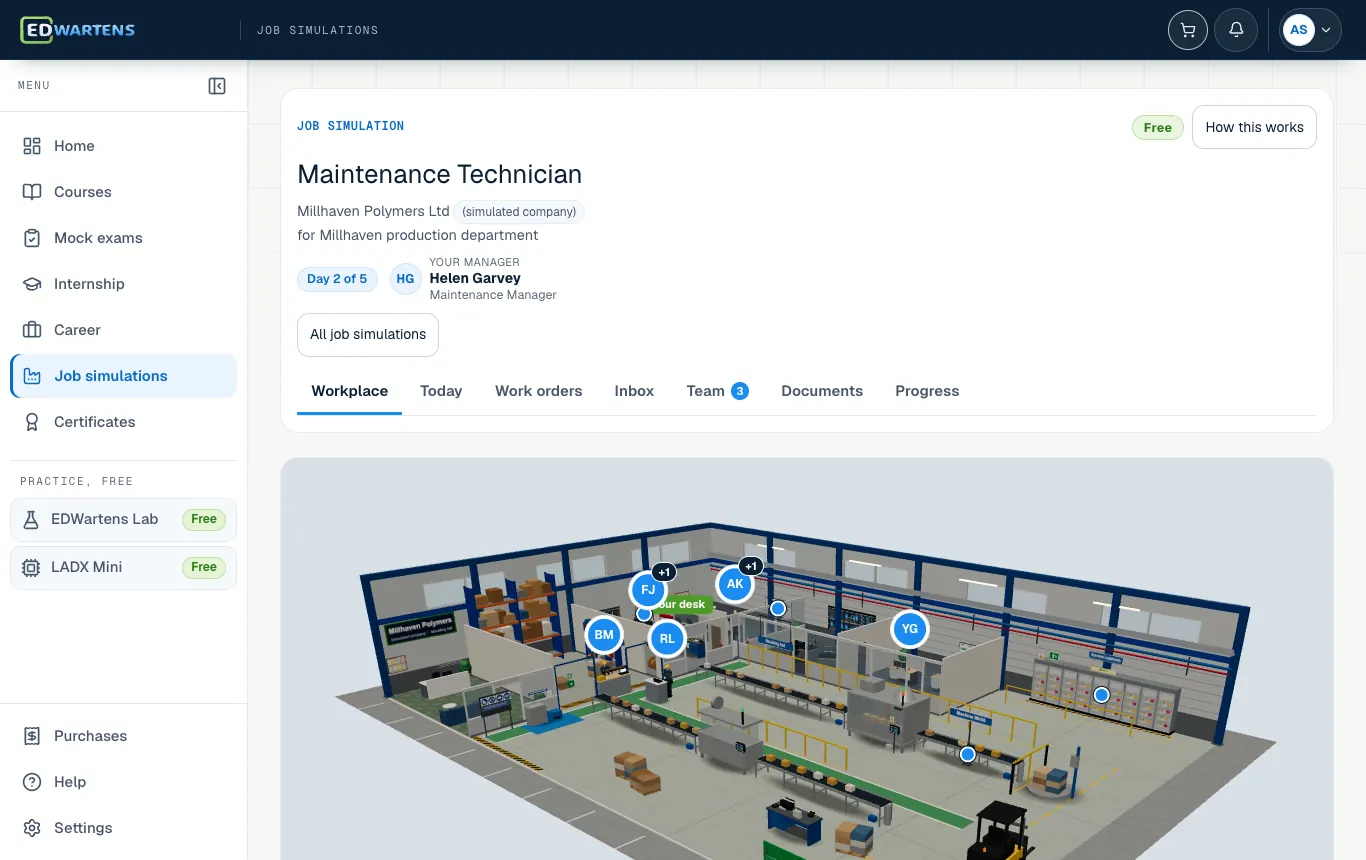The width and height of the screenshot is (1366, 860).
Task: Open Mock exams in sidebar
Action: [x=124, y=238]
